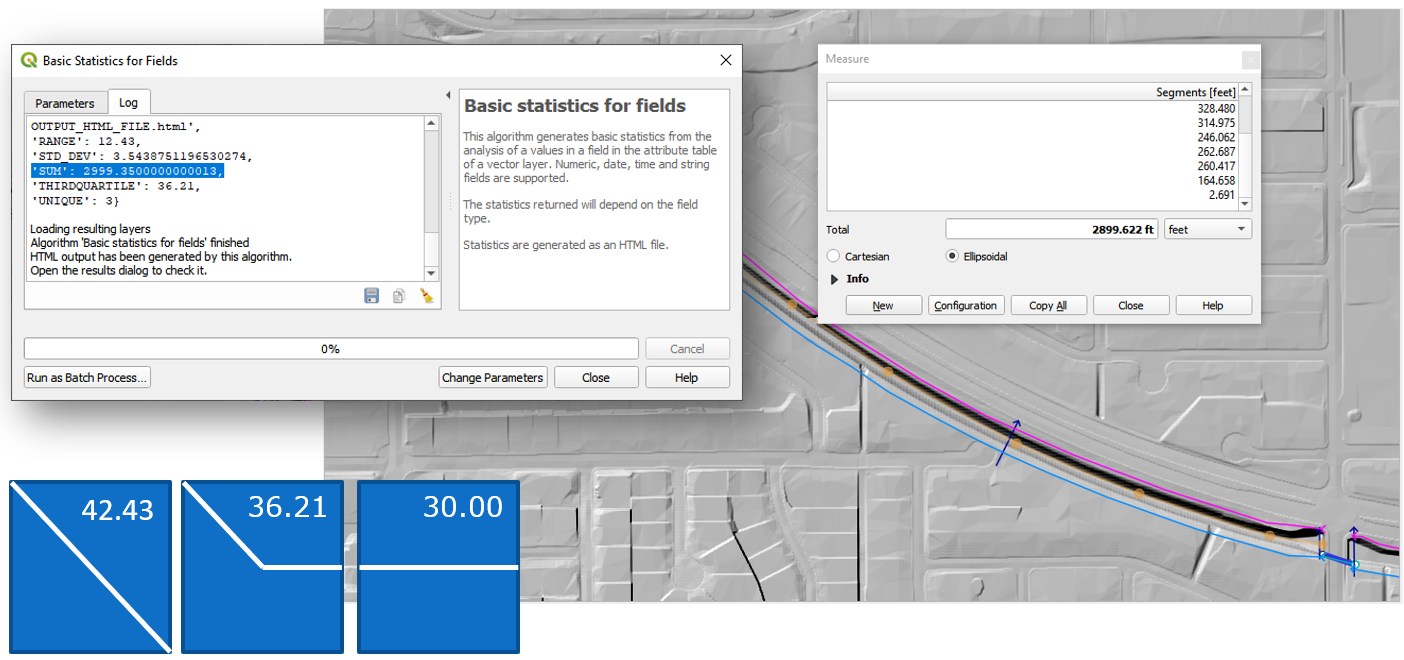Collapse the help panel arrow
1404x660 pixels.
tap(448, 96)
